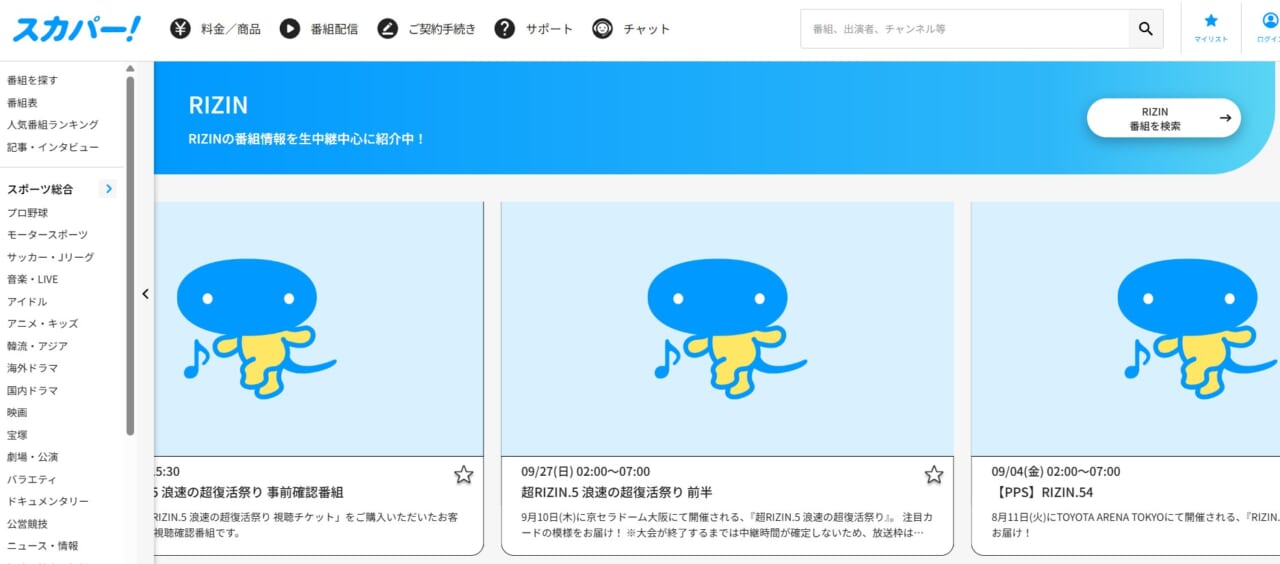Click RIZIN banner heading
1280x564 pixels.
coord(218,105)
